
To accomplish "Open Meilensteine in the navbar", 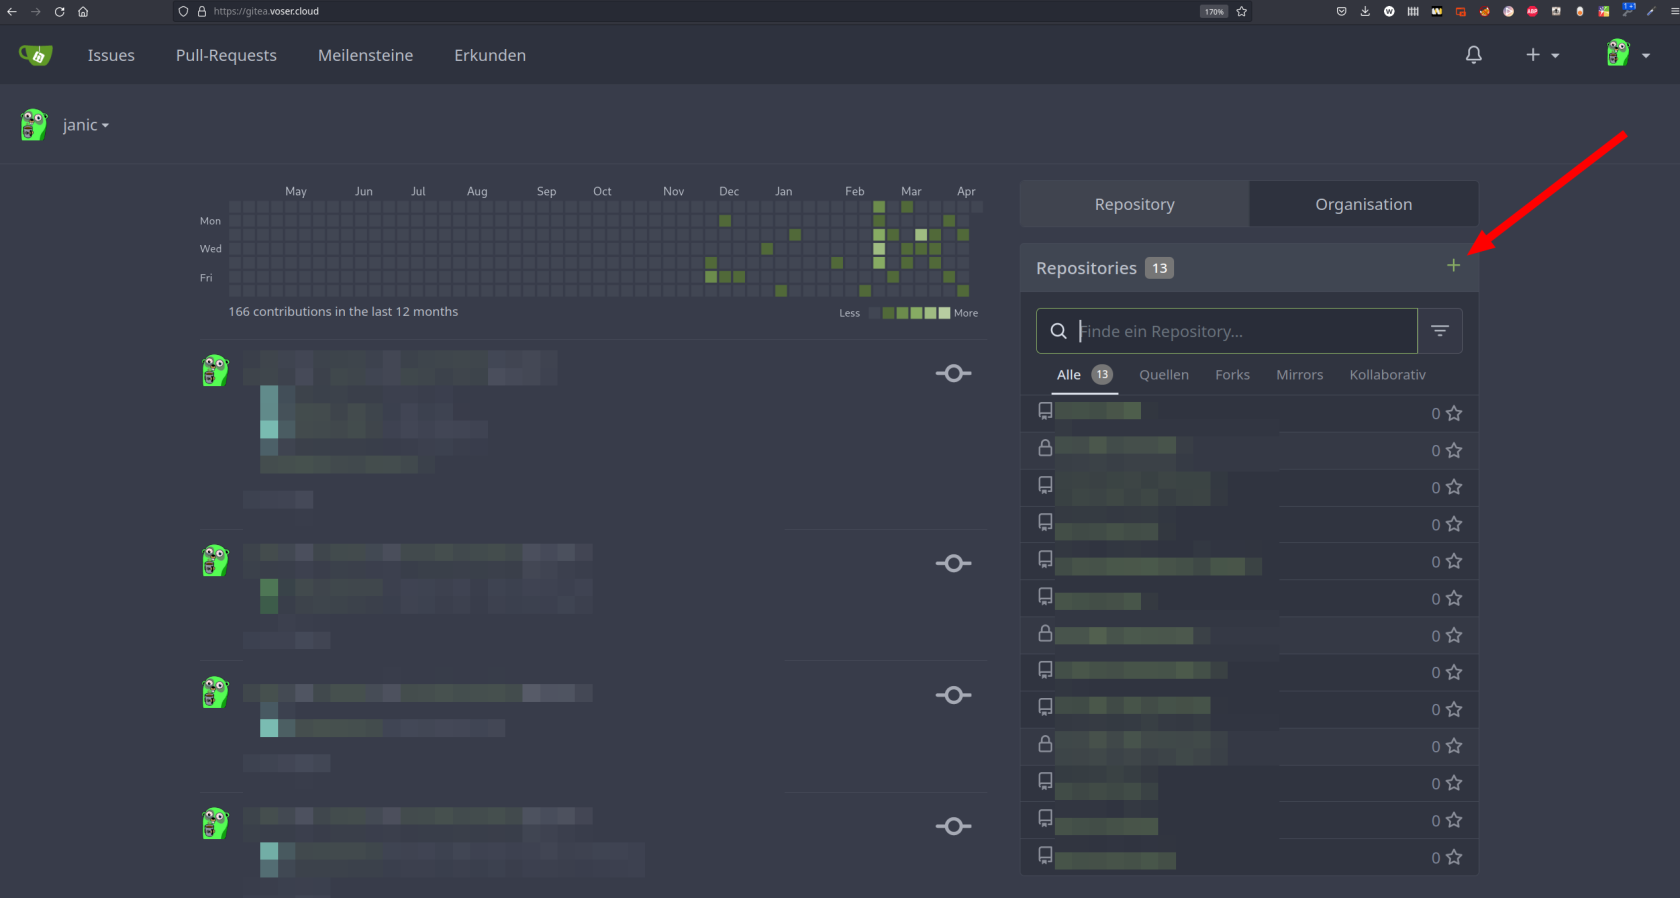I will (x=365, y=55).
